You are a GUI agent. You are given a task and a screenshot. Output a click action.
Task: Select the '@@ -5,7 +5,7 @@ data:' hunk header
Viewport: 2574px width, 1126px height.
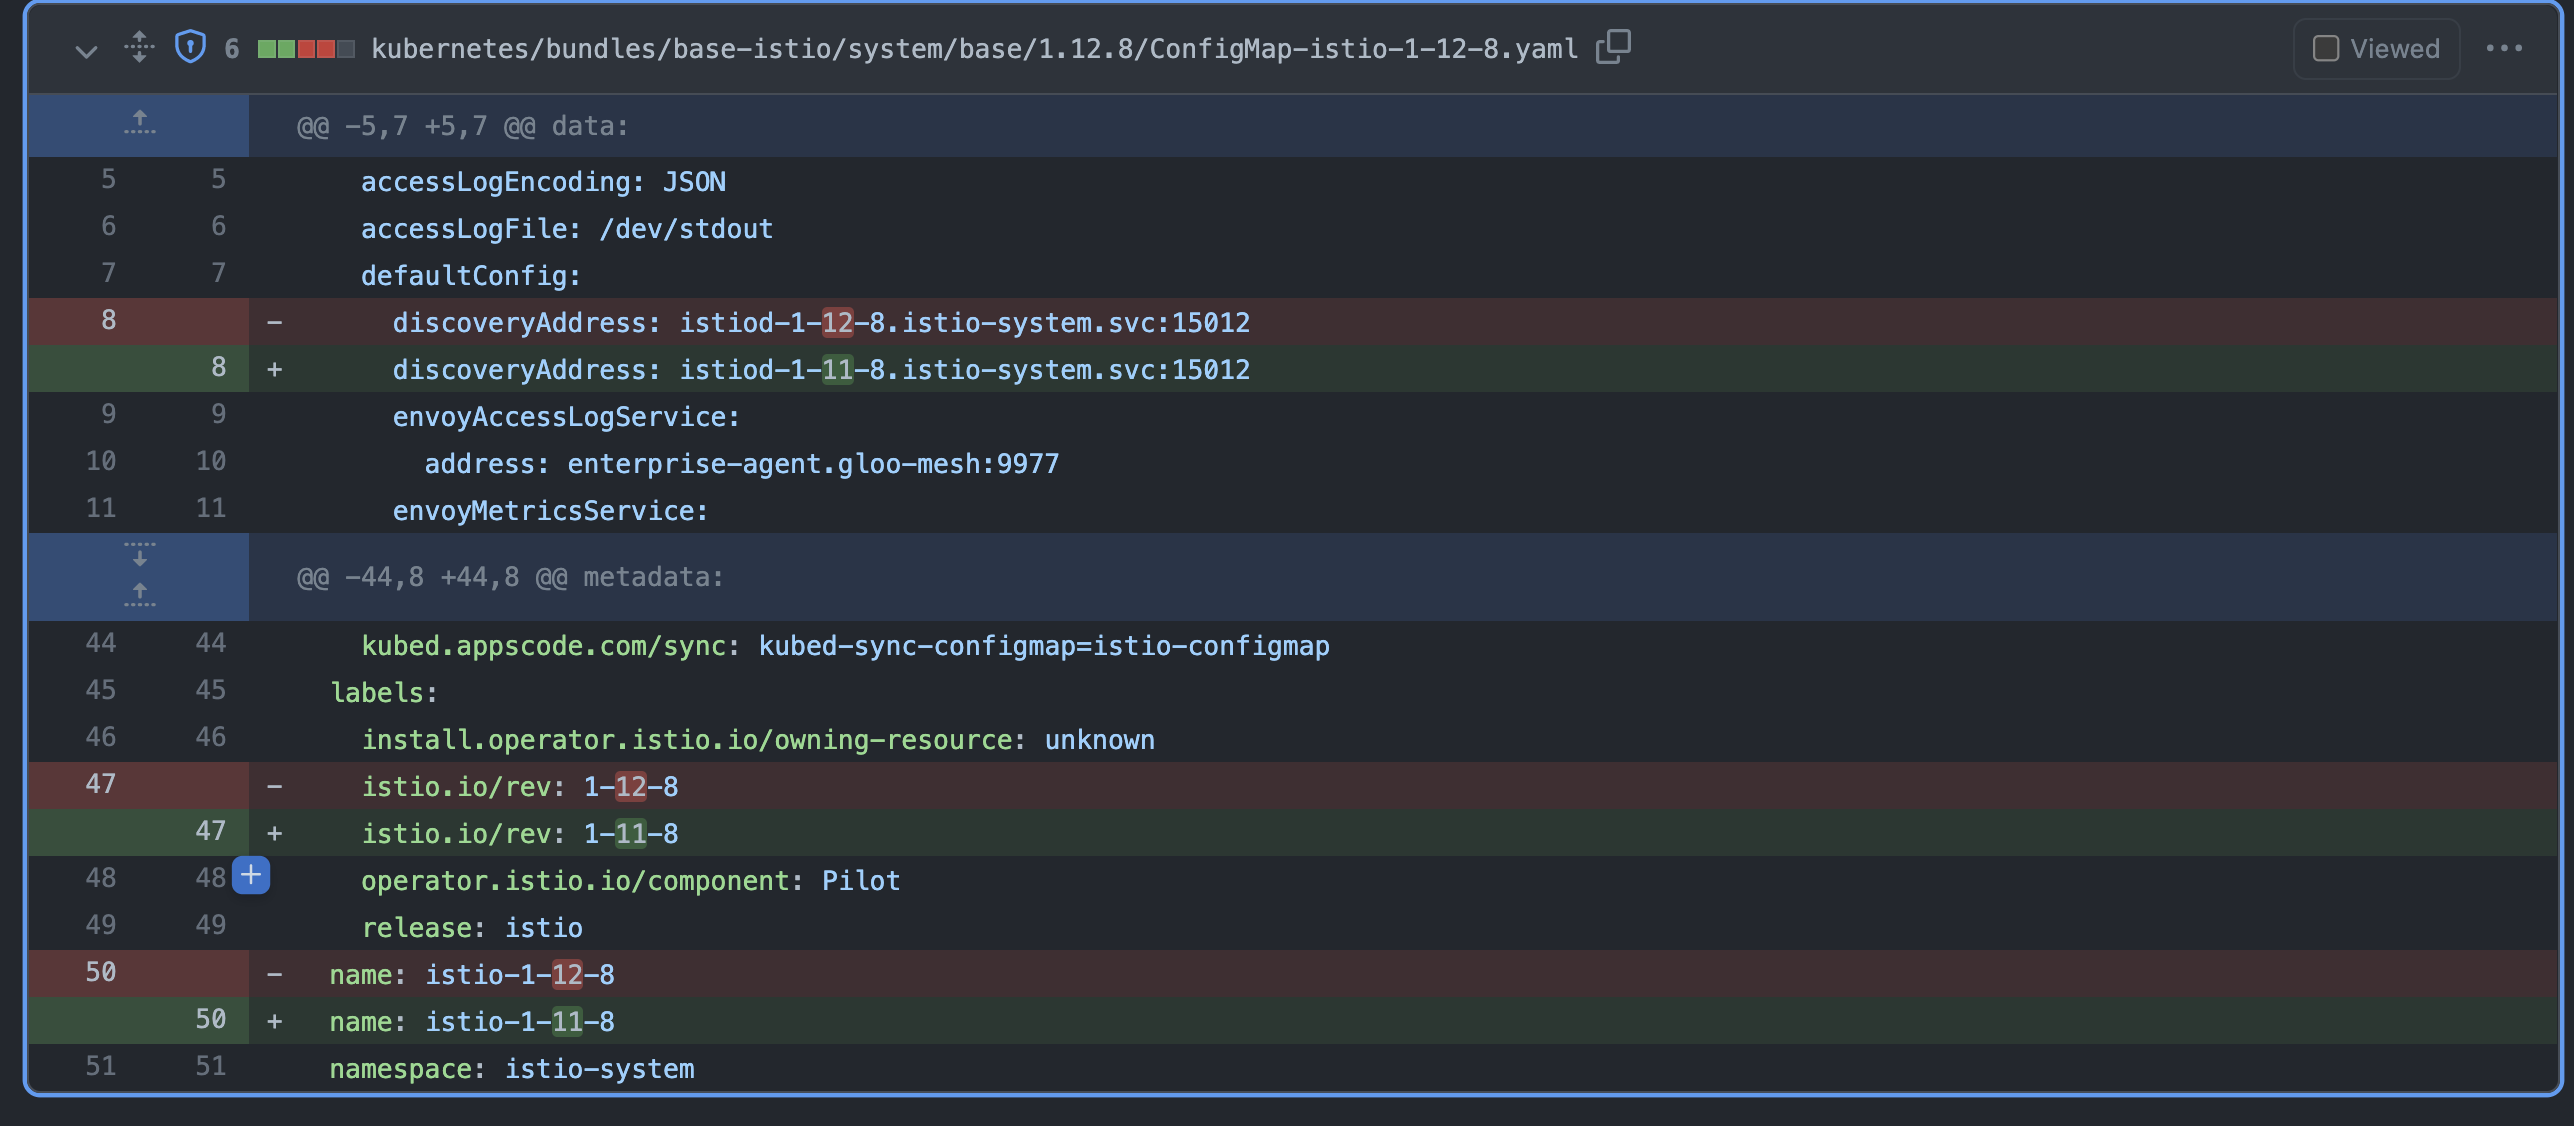462,126
